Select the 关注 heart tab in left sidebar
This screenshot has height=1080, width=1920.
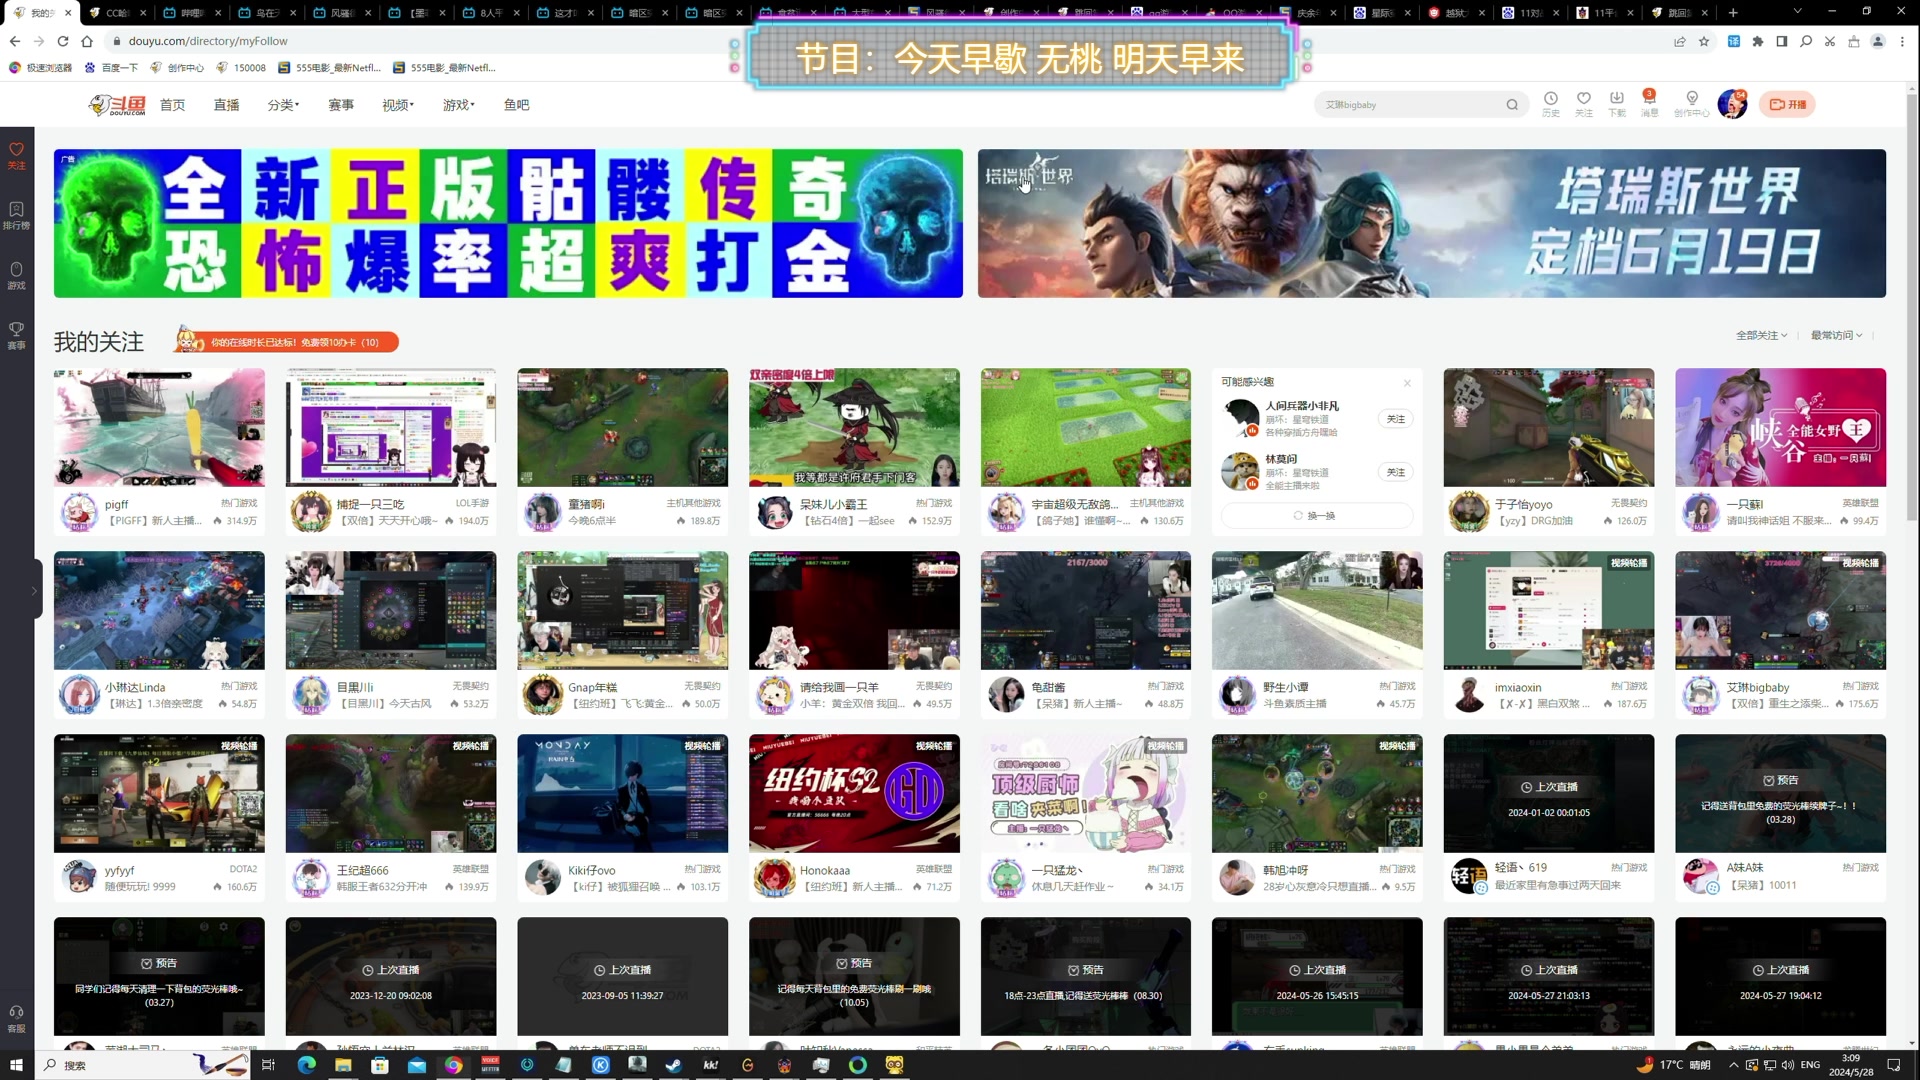(x=16, y=155)
